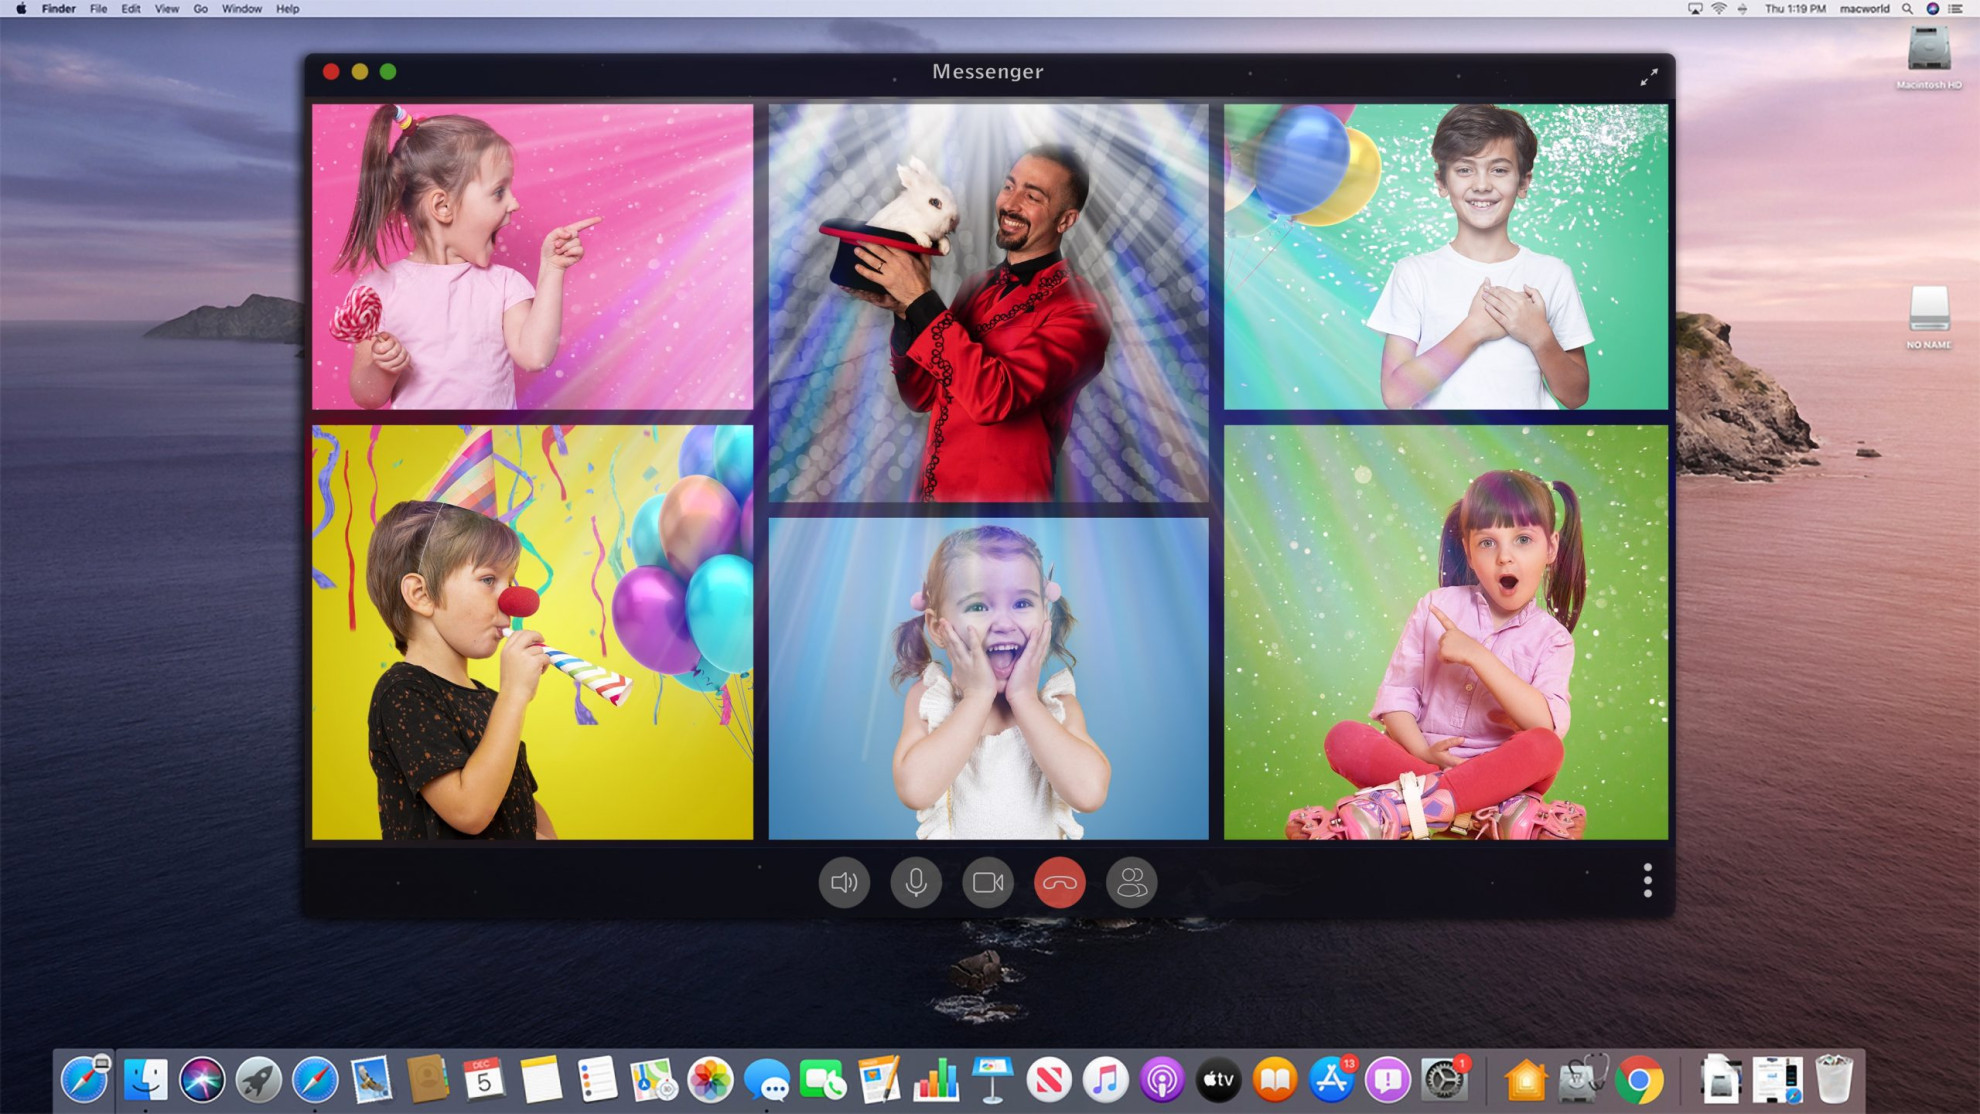The image size is (1980, 1114).
Task: Open the Help menu
Action: [x=288, y=9]
